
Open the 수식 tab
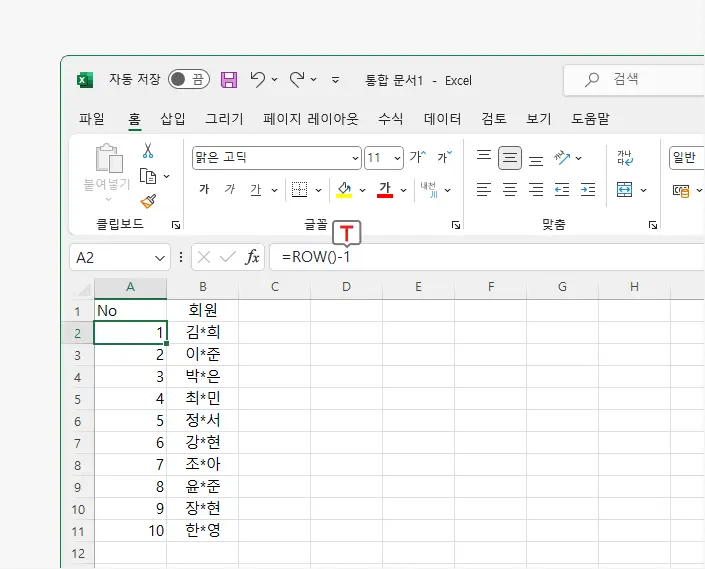click(390, 119)
